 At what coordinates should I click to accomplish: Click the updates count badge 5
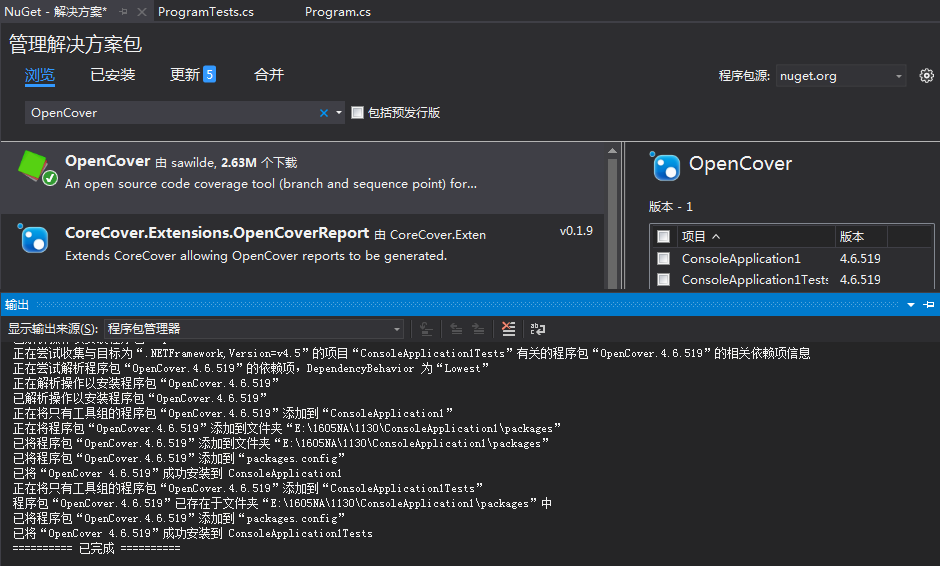pos(209,74)
